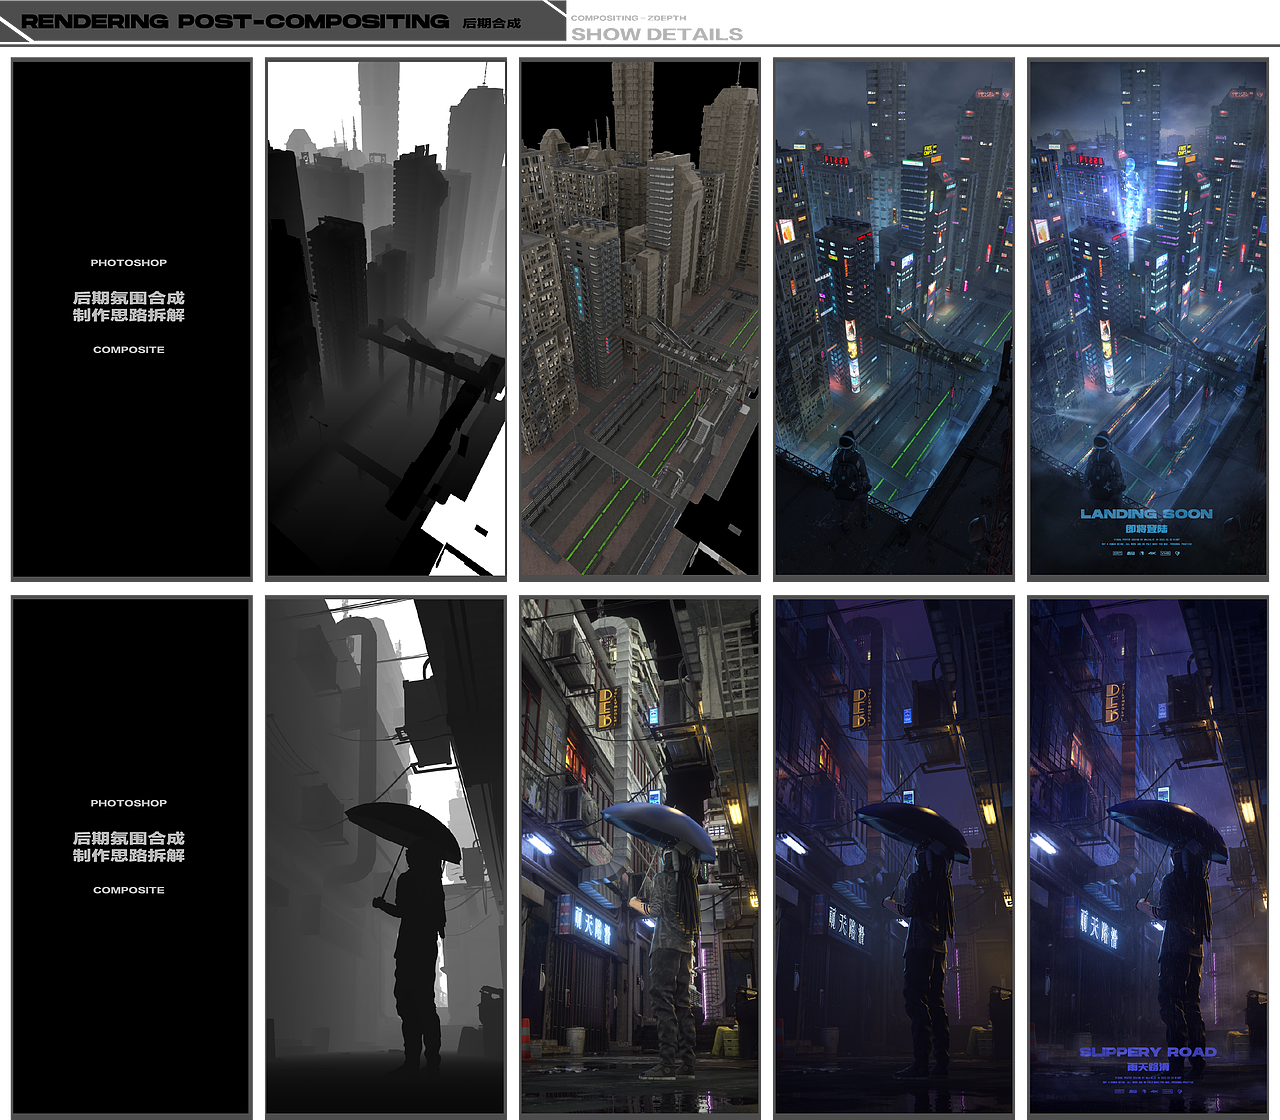Open the untextured gray city model render
1280x1120 pixels.
(640, 319)
